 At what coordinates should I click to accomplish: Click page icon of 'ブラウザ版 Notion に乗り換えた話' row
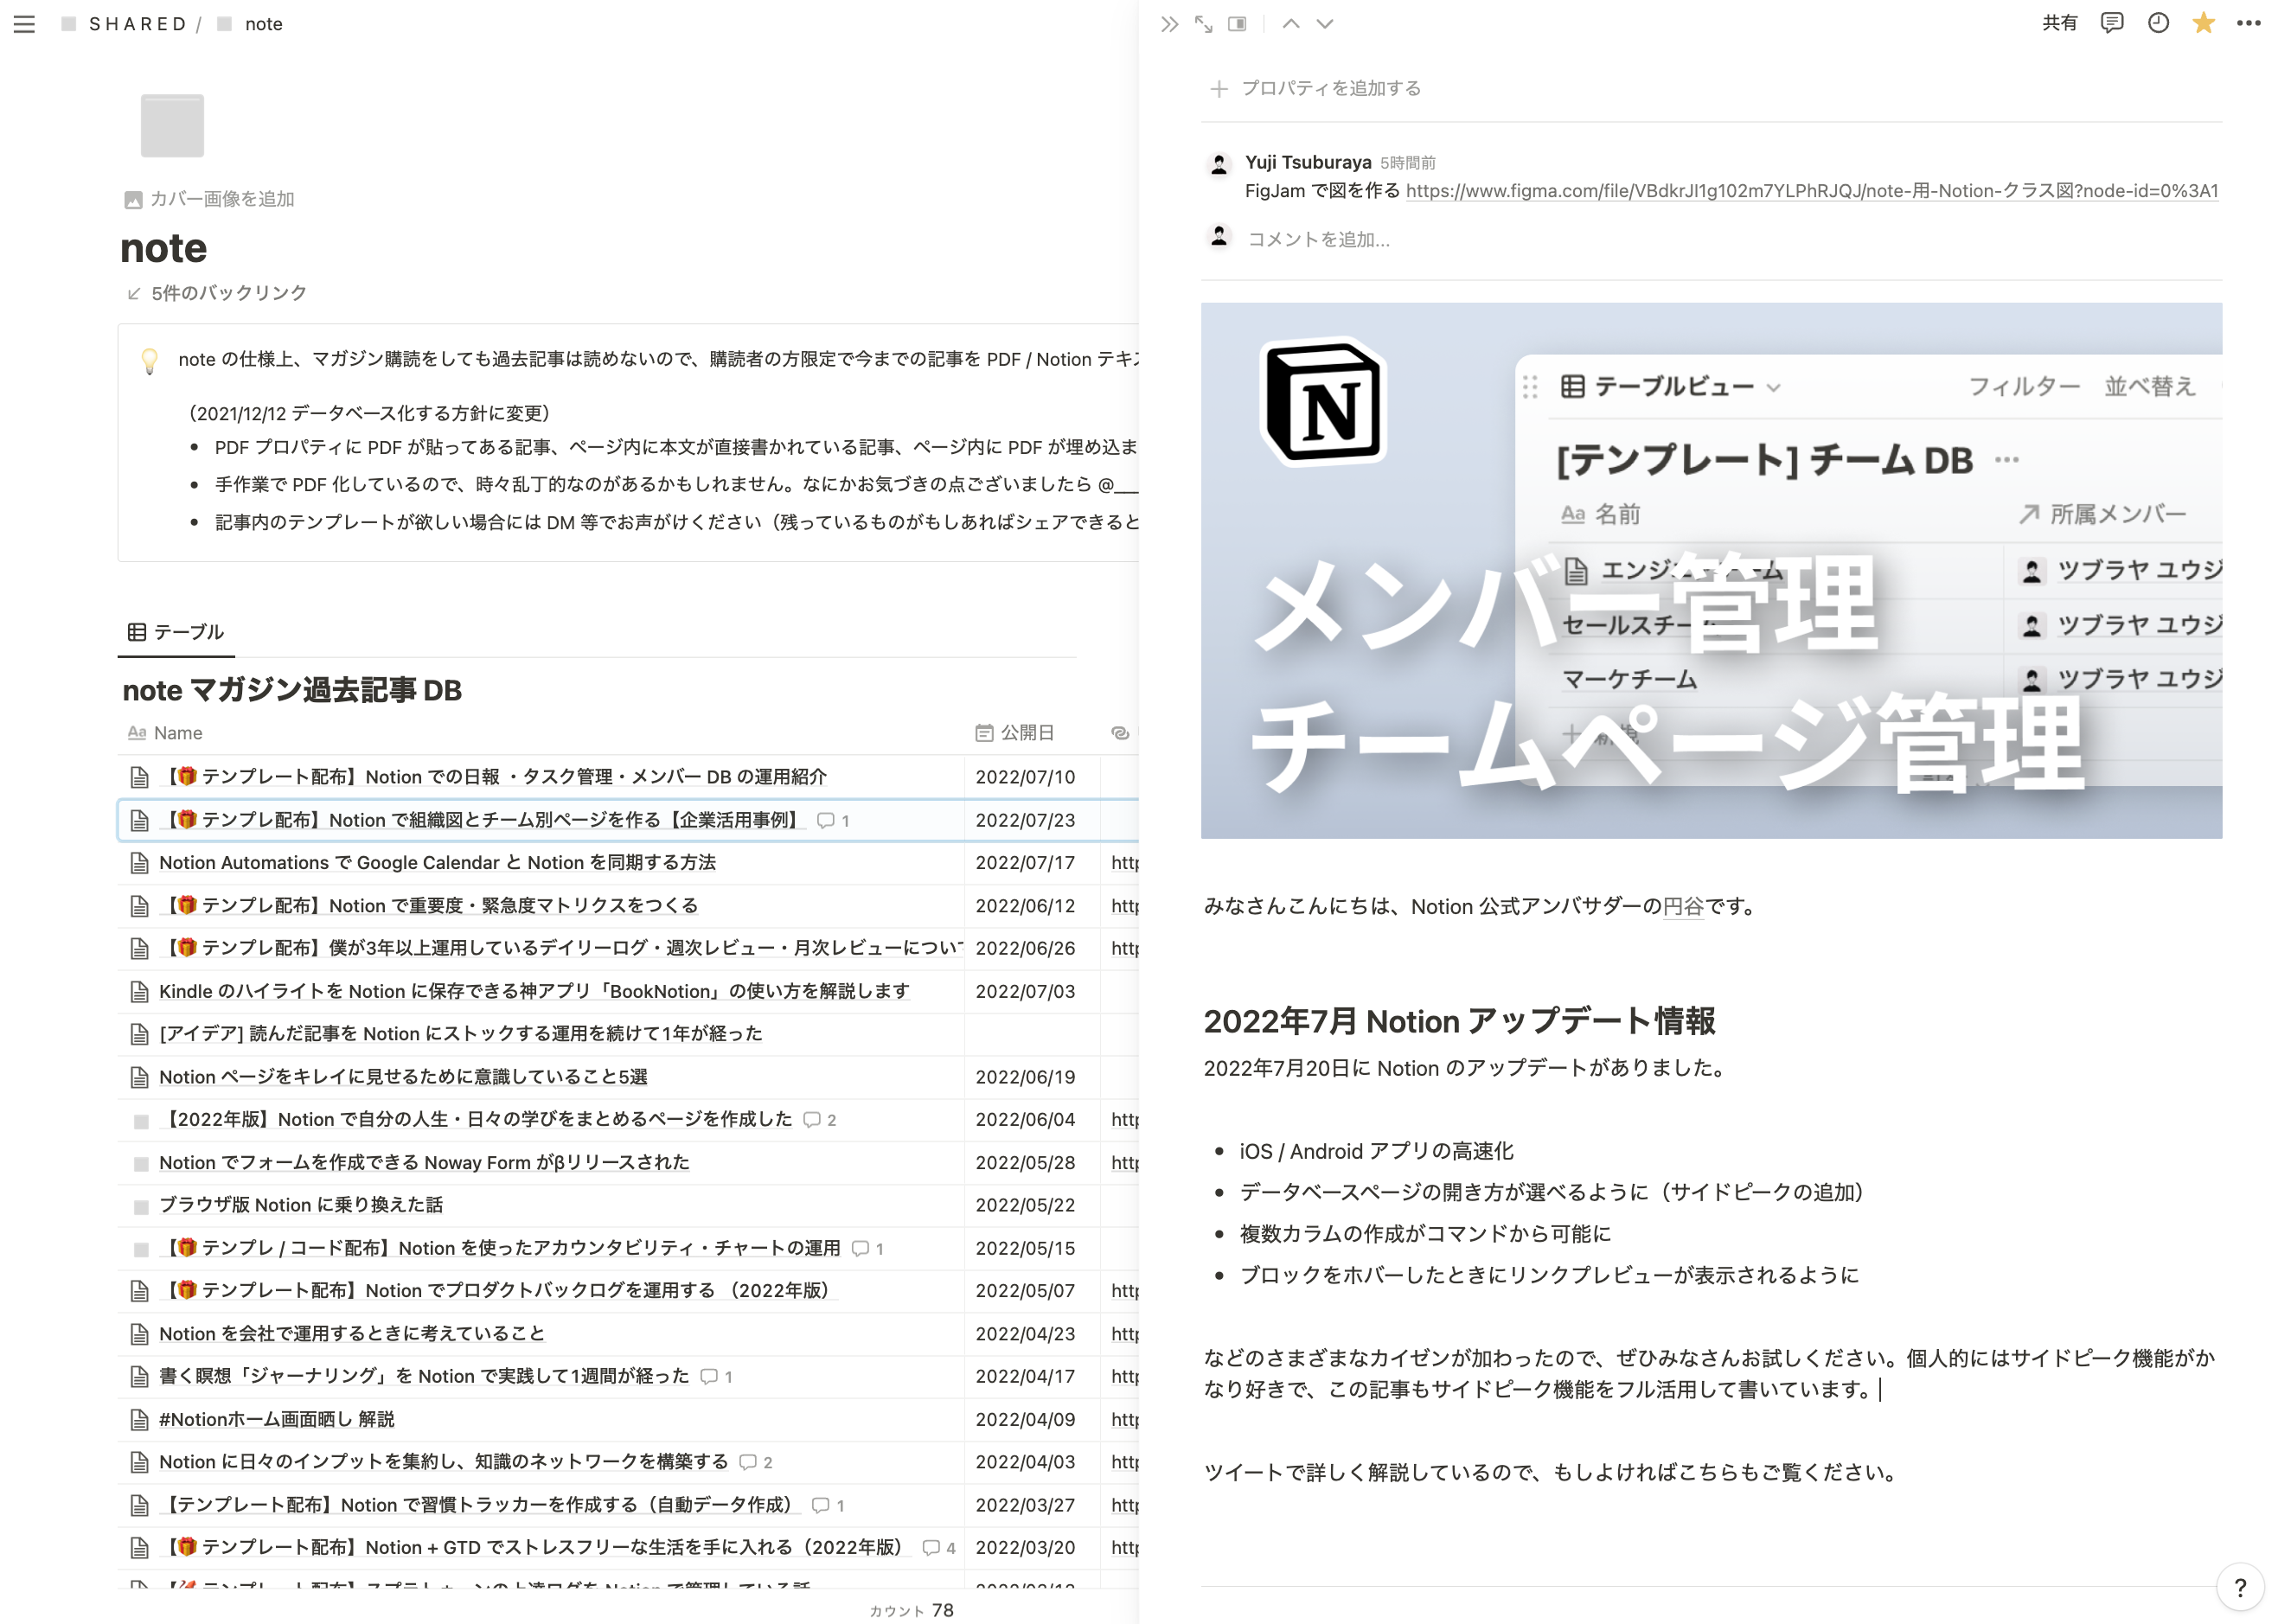click(x=141, y=1206)
